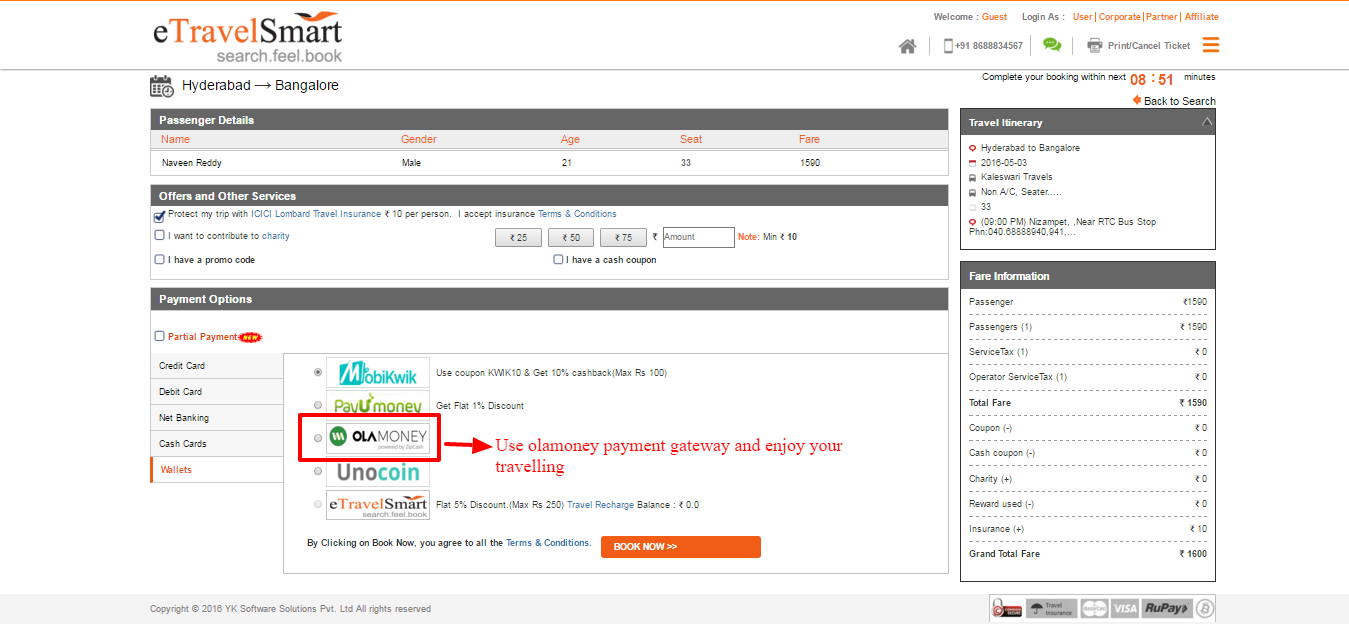Select the MobiKwik radio button
The height and width of the screenshot is (636, 1349).
click(x=318, y=372)
